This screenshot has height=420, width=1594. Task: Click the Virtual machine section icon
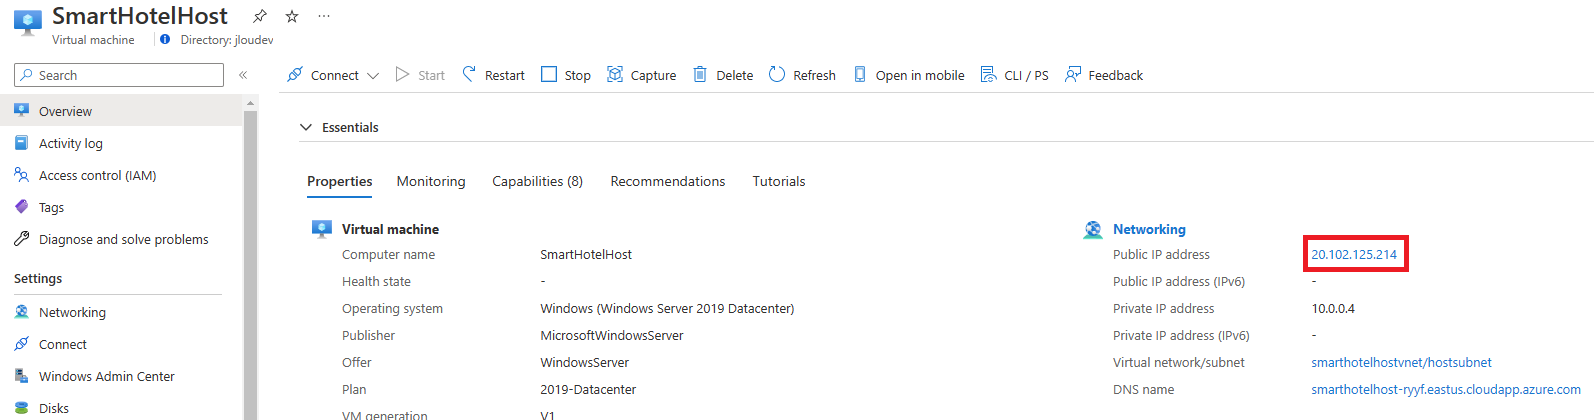(x=322, y=230)
